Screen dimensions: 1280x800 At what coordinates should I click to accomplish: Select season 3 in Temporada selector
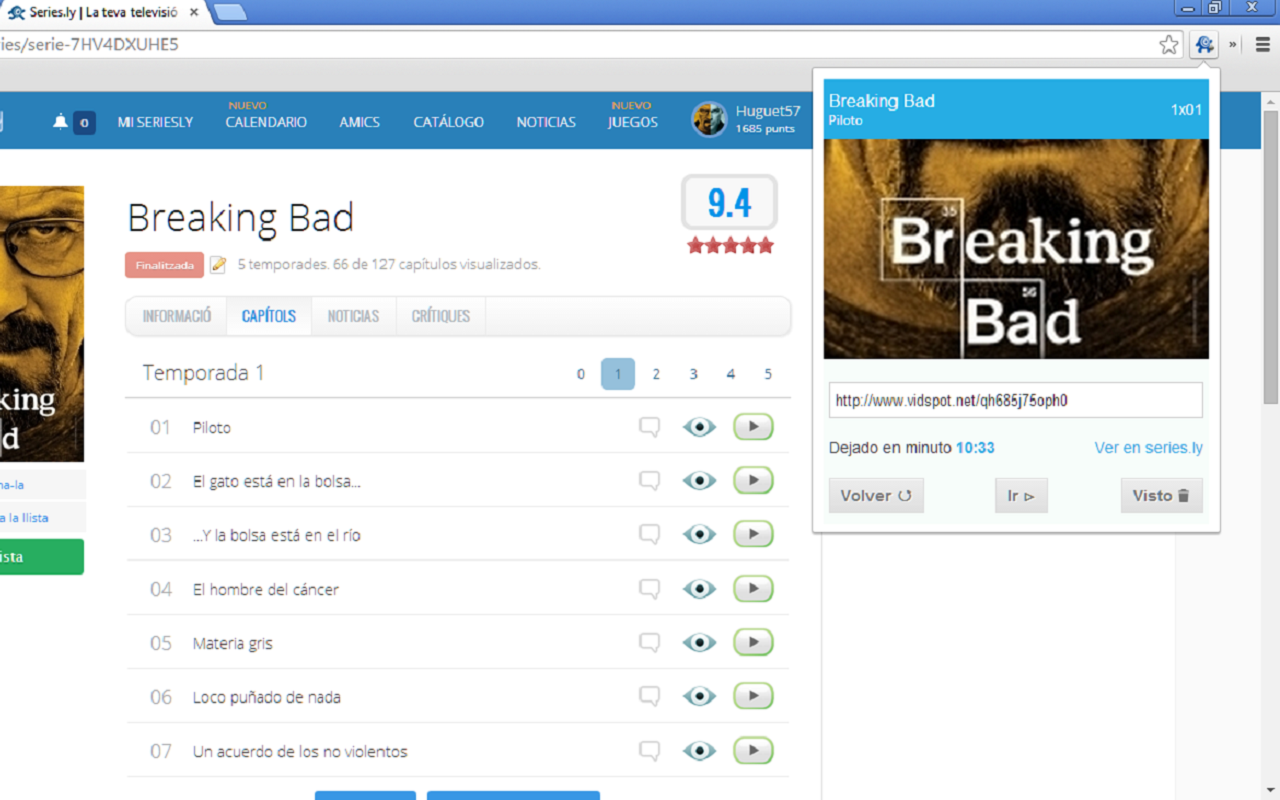[693, 374]
